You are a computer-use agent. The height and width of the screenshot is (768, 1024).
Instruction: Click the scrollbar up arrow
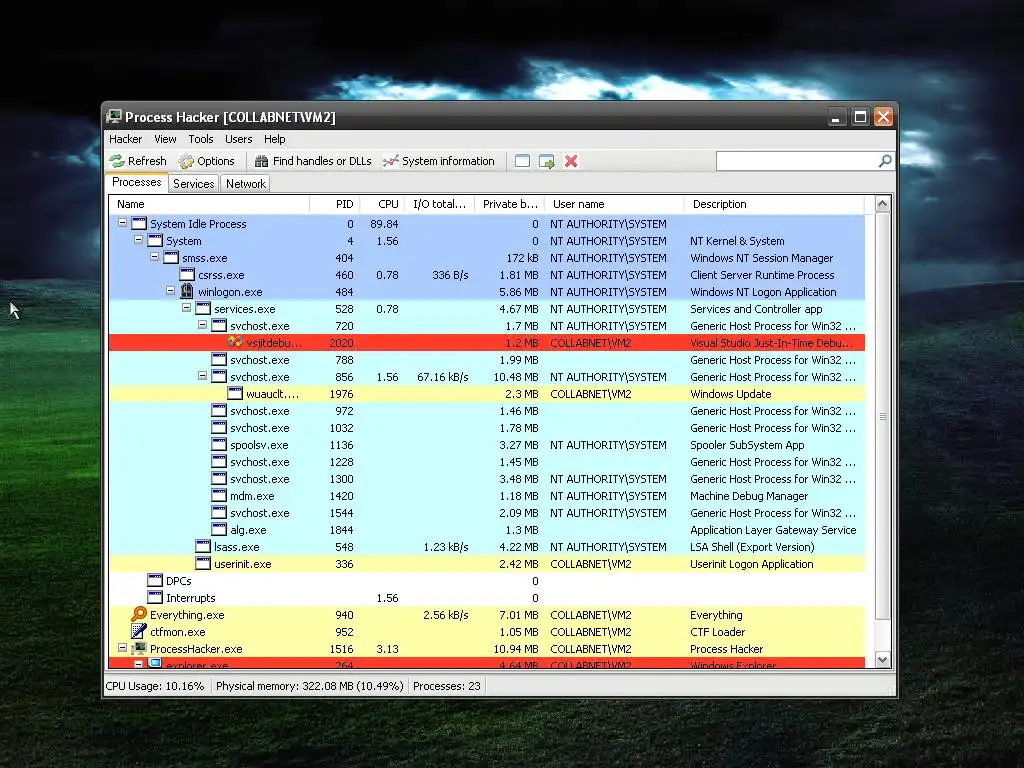tap(882, 204)
